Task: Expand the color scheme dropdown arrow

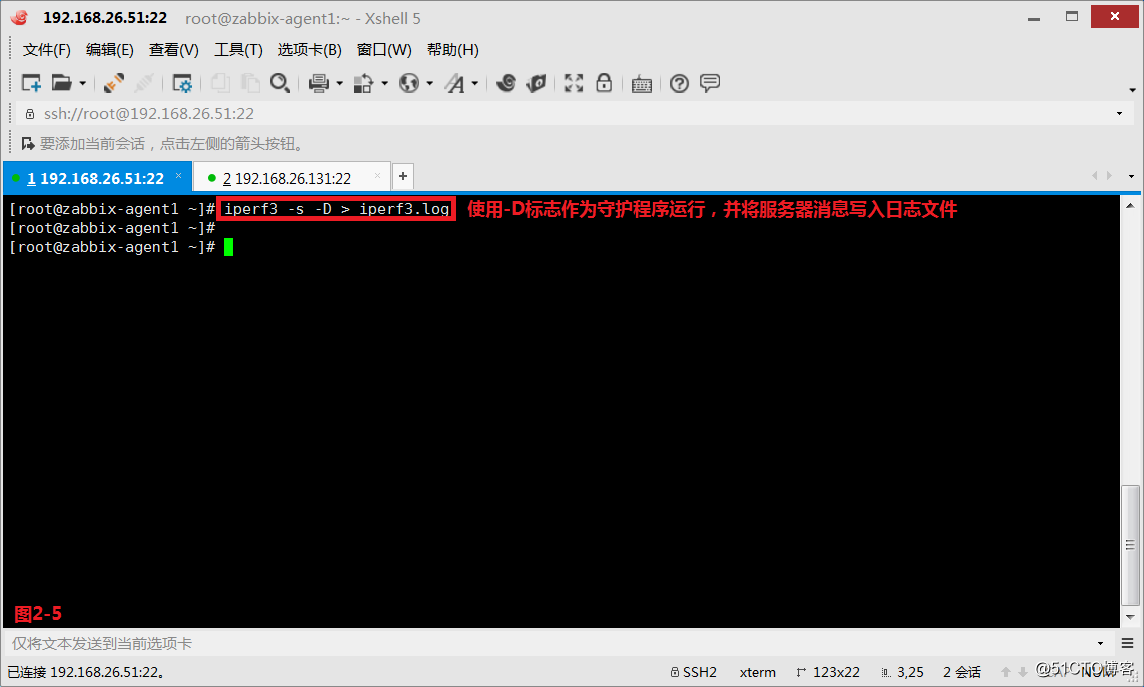Action: click(384, 84)
